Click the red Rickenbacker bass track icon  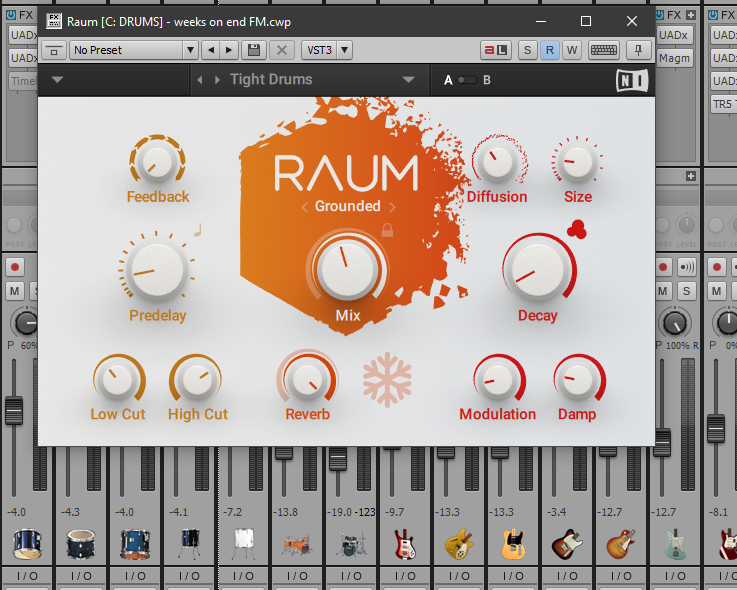tap(404, 543)
